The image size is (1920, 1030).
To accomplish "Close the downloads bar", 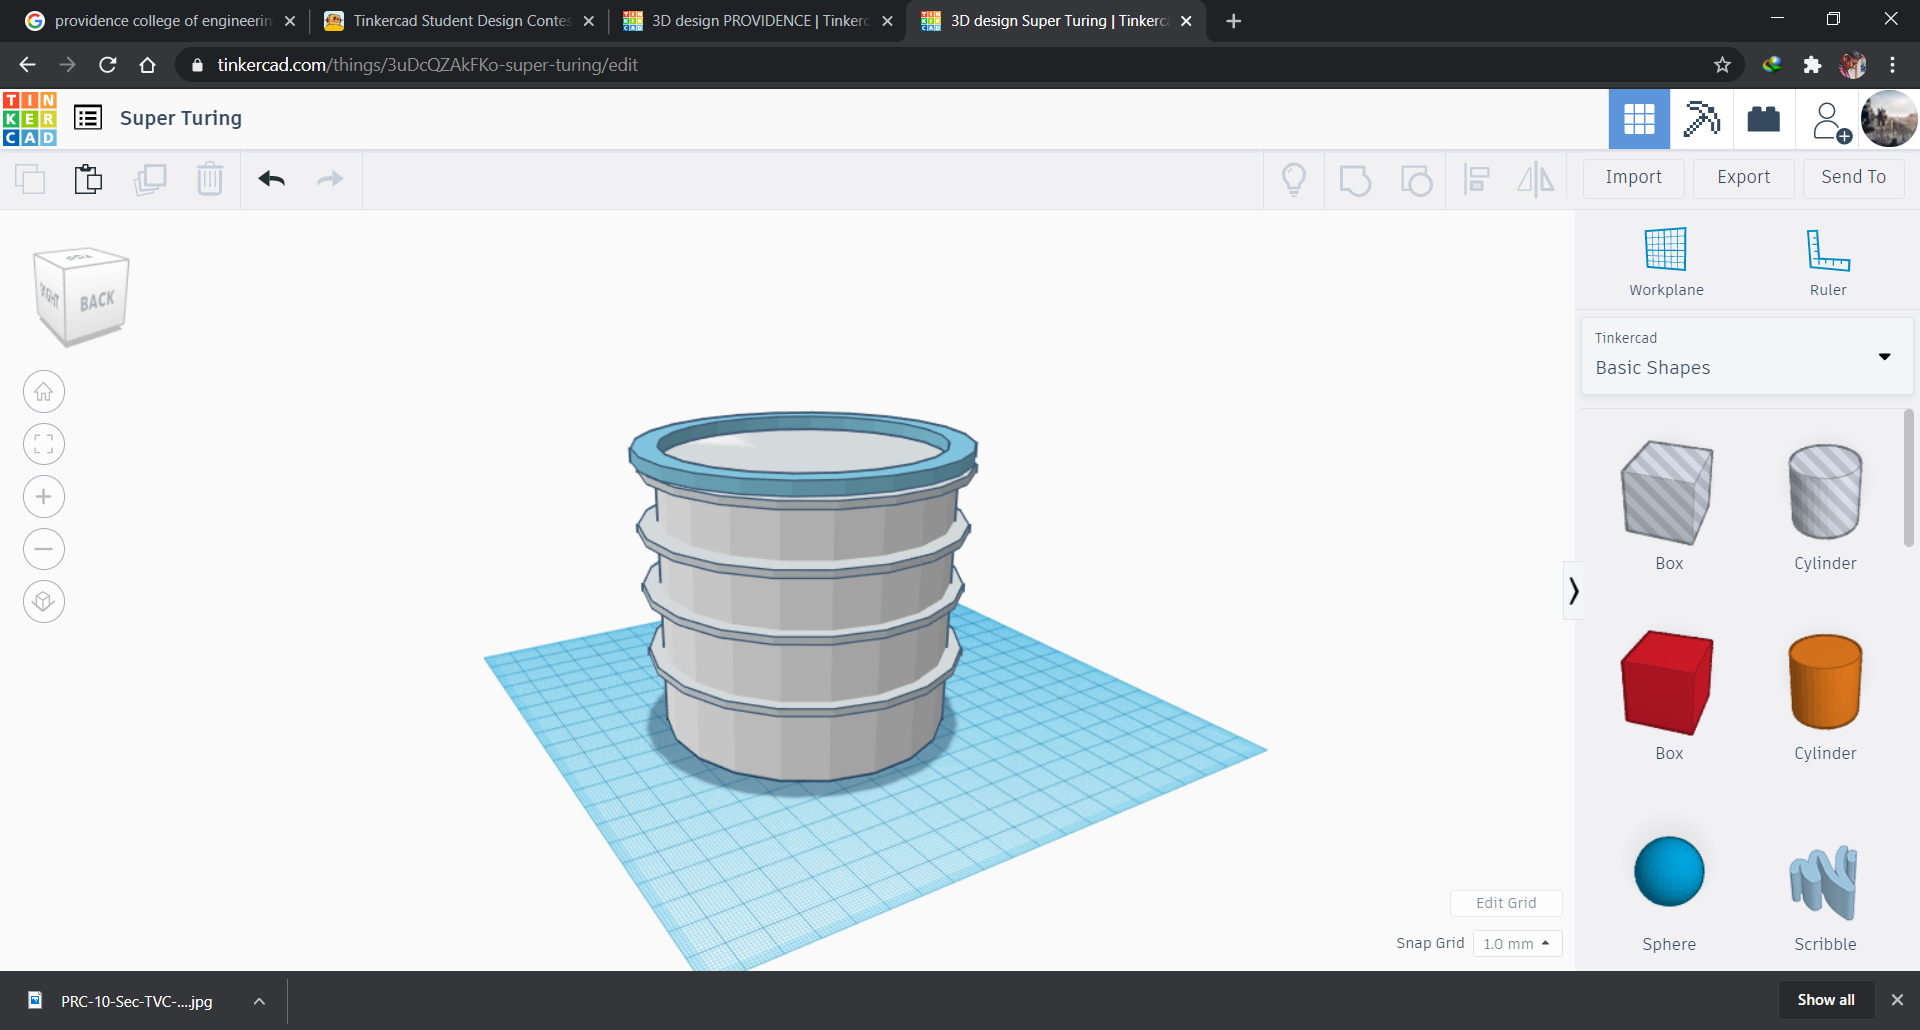I will click(x=1897, y=1000).
